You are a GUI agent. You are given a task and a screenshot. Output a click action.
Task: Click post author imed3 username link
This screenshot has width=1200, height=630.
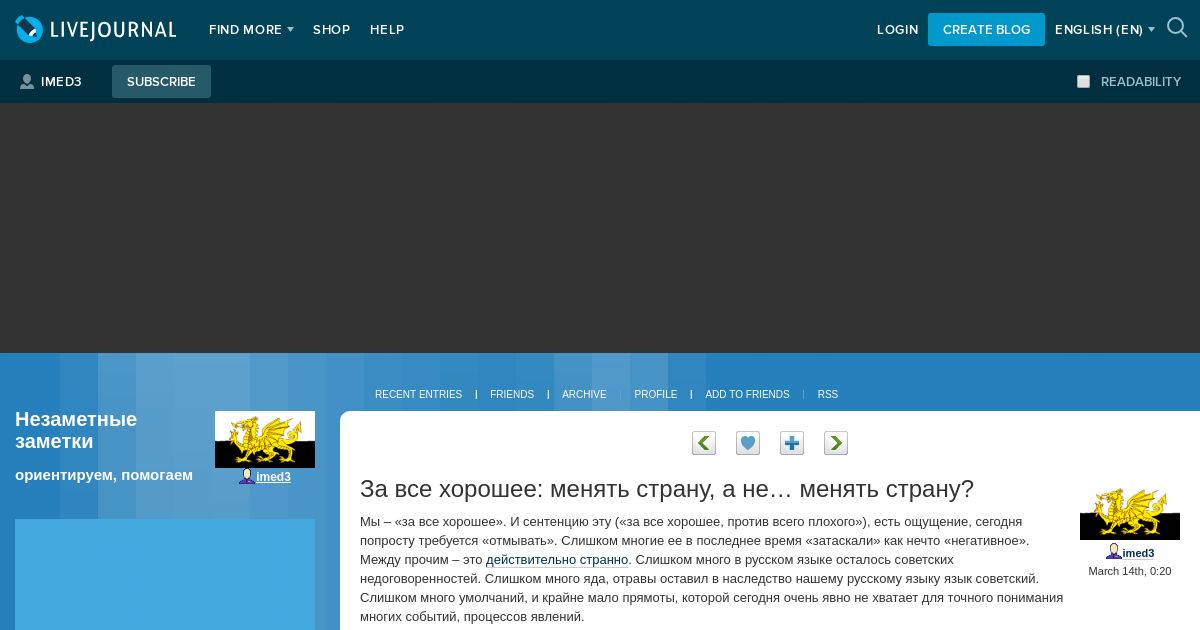point(1138,553)
